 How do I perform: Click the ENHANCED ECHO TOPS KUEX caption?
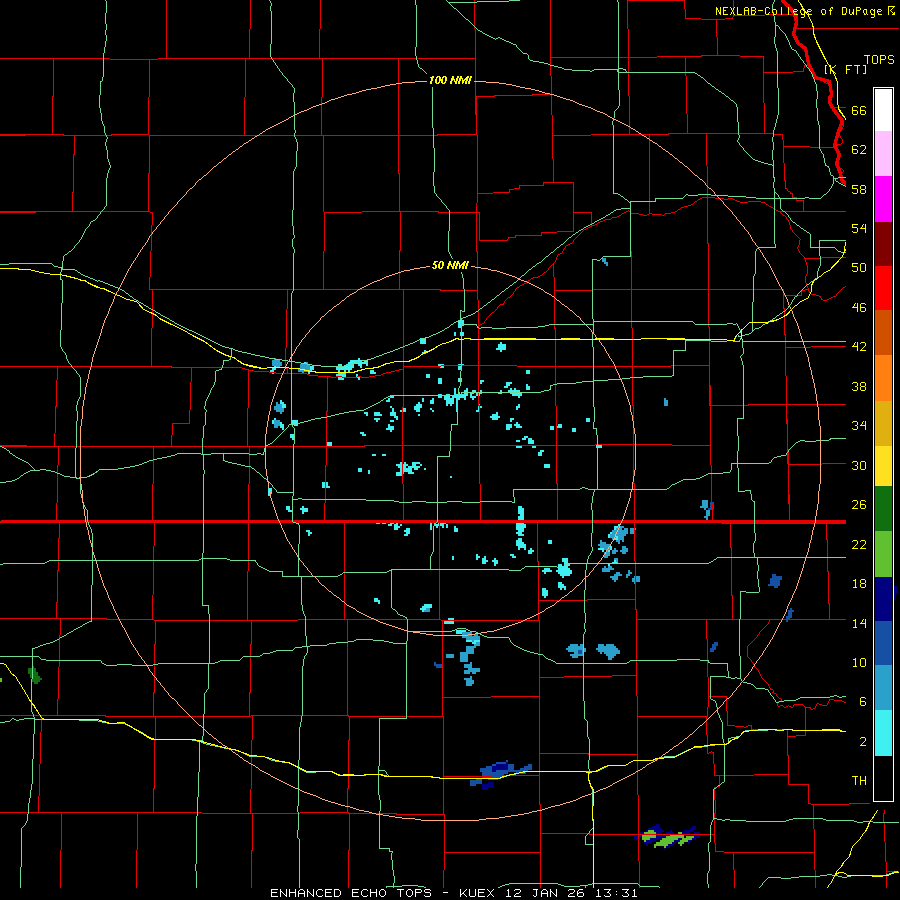pos(453,893)
